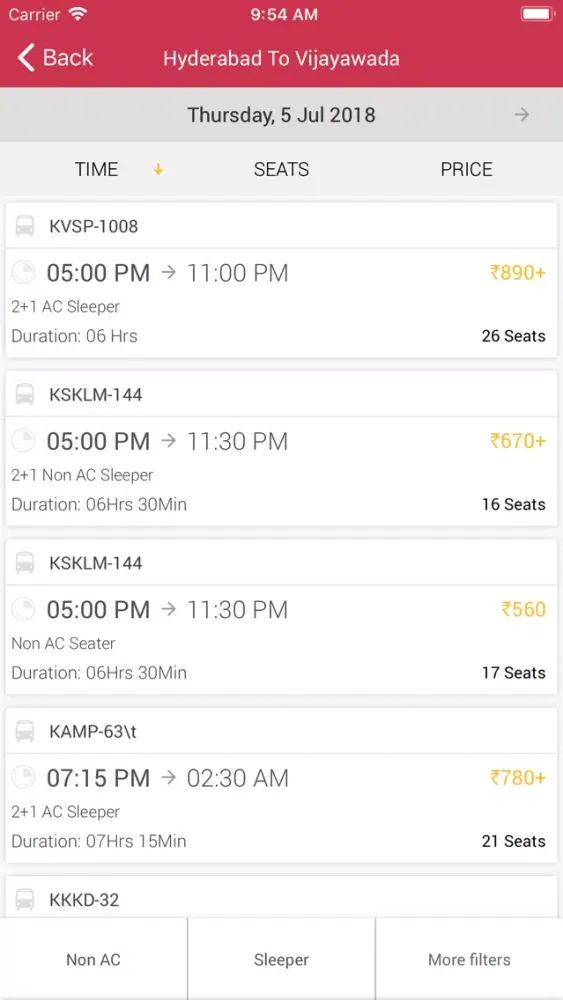This screenshot has width=563, height=1000.
Task: Click the bus icon next to KVSP-1008
Action: [x=25, y=226]
